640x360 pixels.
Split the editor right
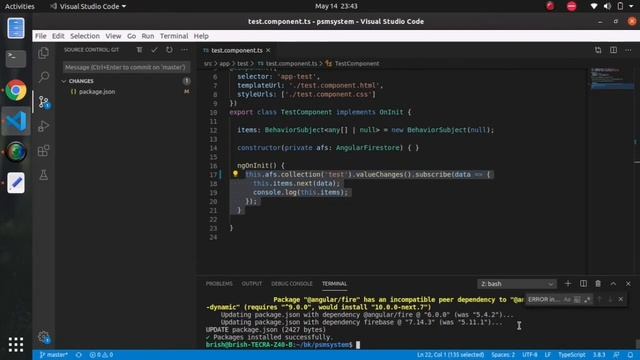click(613, 50)
